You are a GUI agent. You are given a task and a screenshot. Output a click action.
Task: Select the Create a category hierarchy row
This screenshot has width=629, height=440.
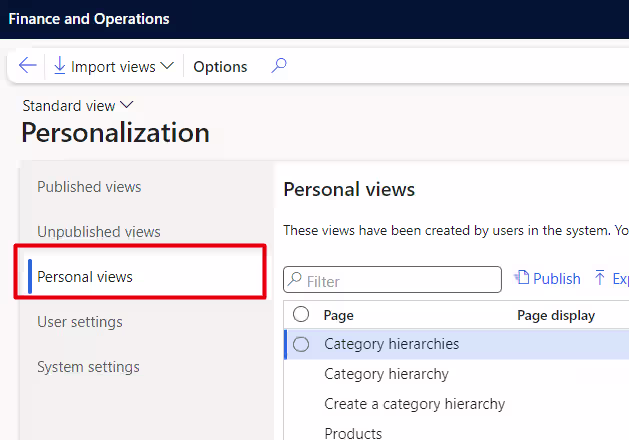coord(414,404)
